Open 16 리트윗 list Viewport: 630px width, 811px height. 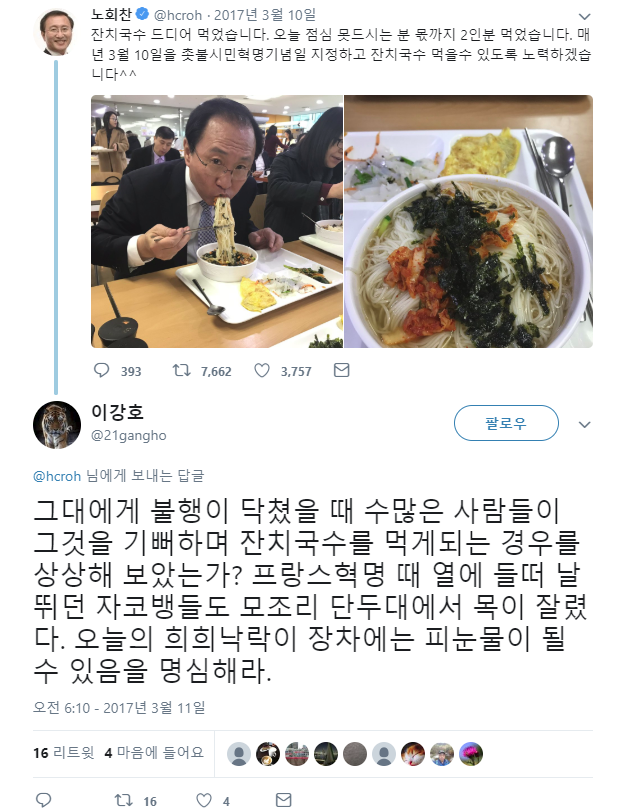(x=64, y=753)
